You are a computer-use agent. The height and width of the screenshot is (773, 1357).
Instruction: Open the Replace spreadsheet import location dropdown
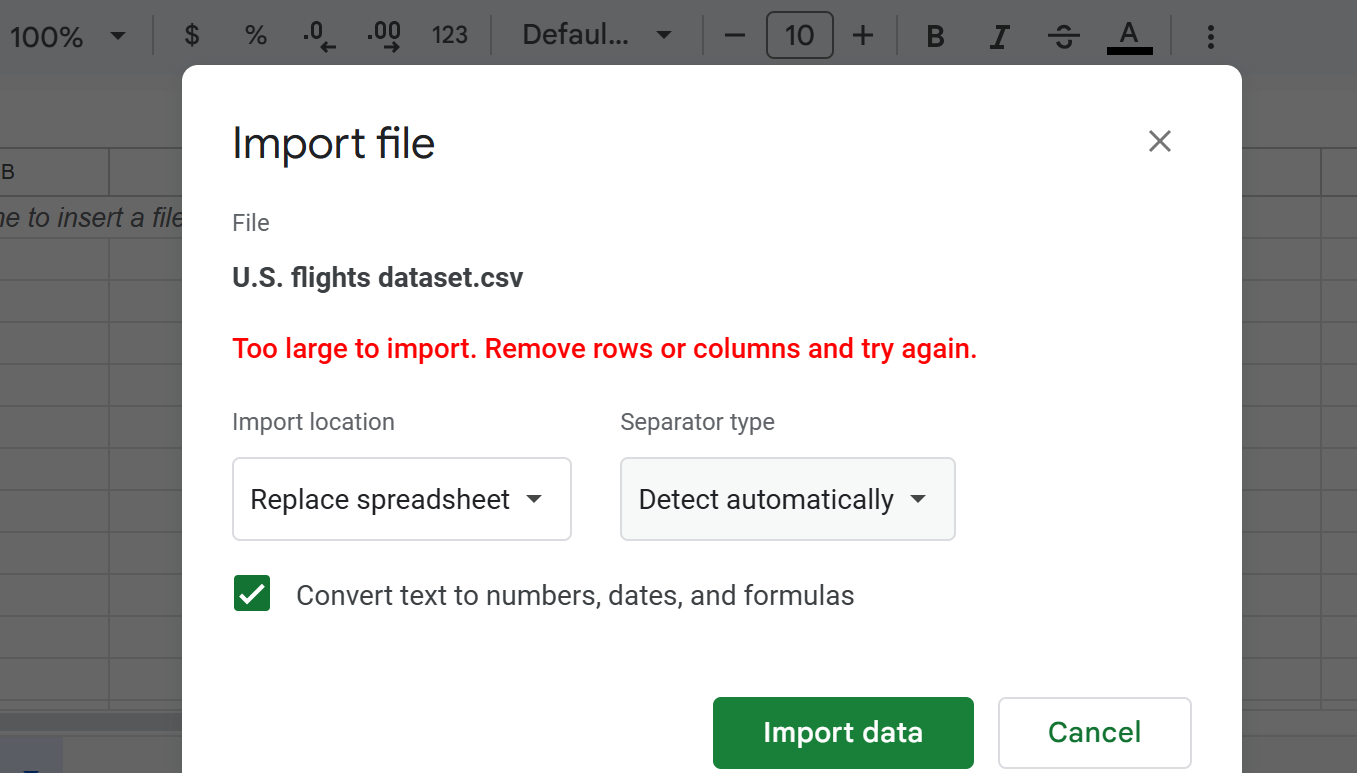point(401,499)
